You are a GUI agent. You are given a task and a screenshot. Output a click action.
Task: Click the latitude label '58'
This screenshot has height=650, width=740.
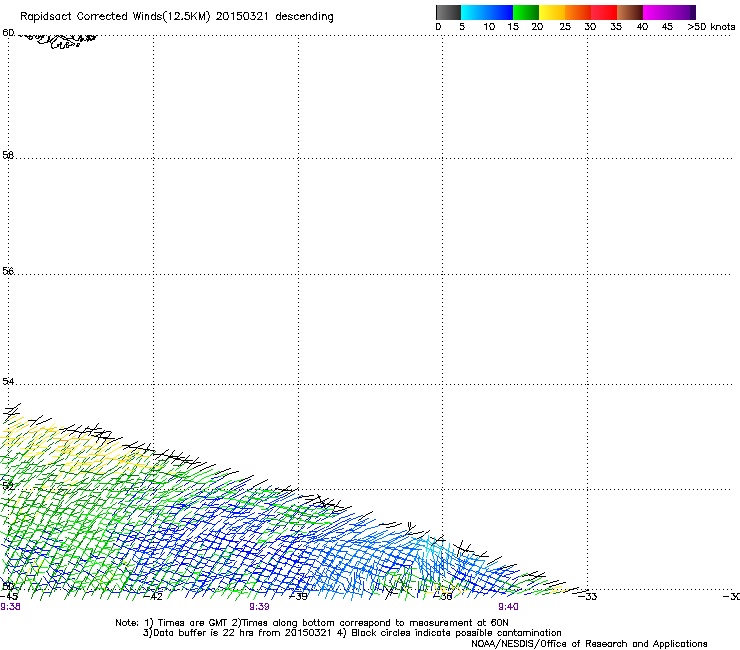8,155
